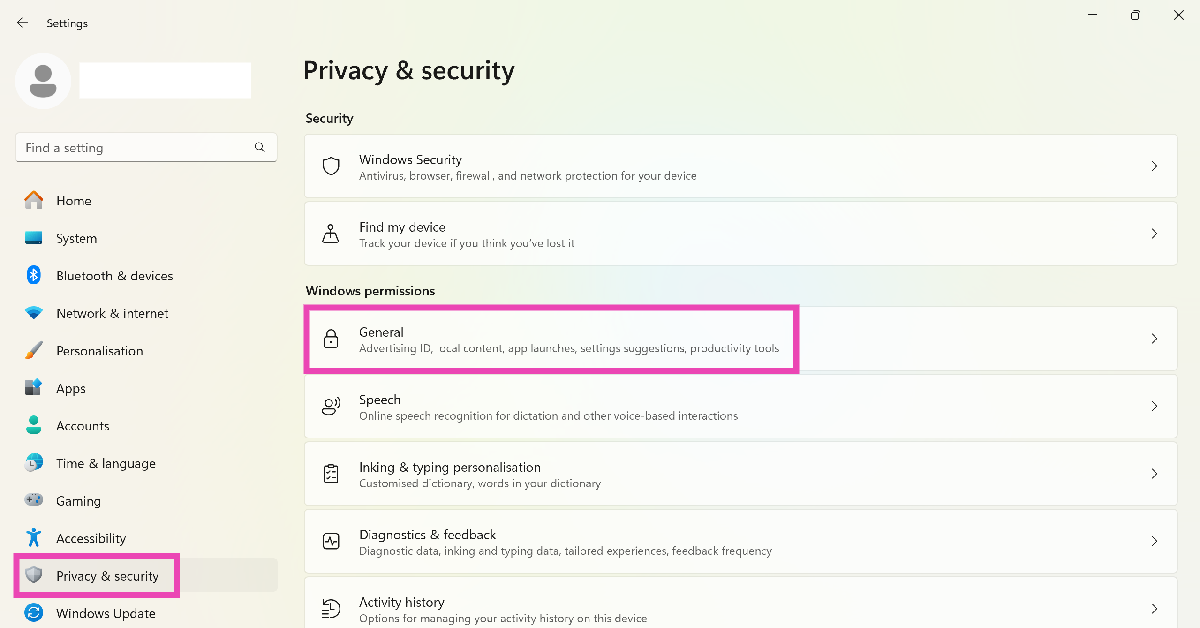The height and width of the screenshot is (628, 1200).
Task: Select Accessibility in the sidebar
Action: coord(91,539)
